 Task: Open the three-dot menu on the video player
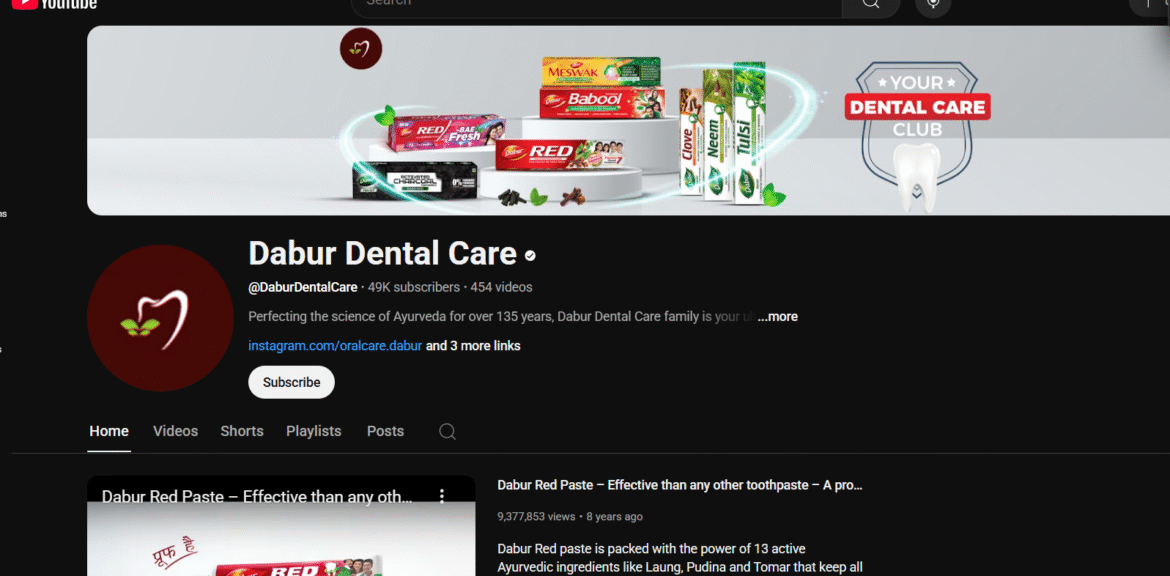442,496
